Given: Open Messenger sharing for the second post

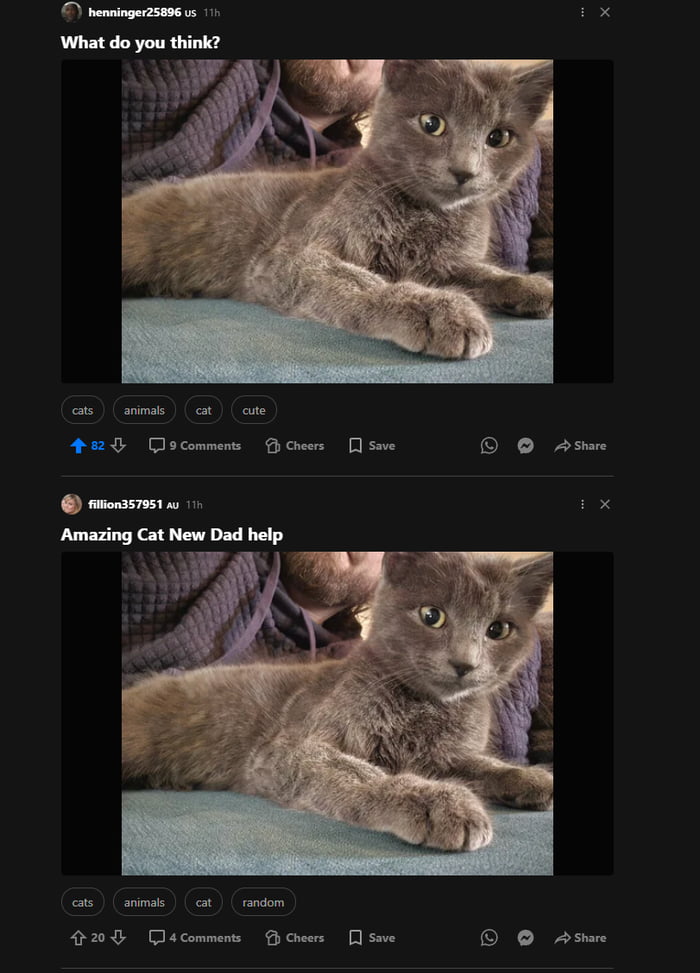Looking at the screenshot, I should pos(525,938).
